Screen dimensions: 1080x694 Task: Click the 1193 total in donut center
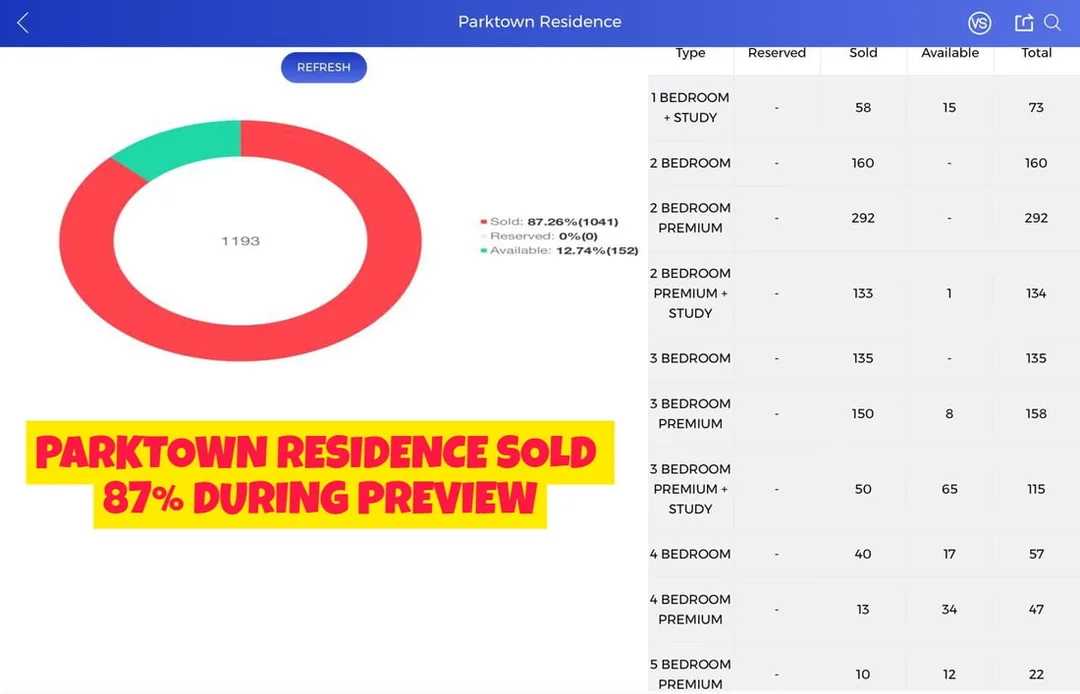click(x=240, y=241)
